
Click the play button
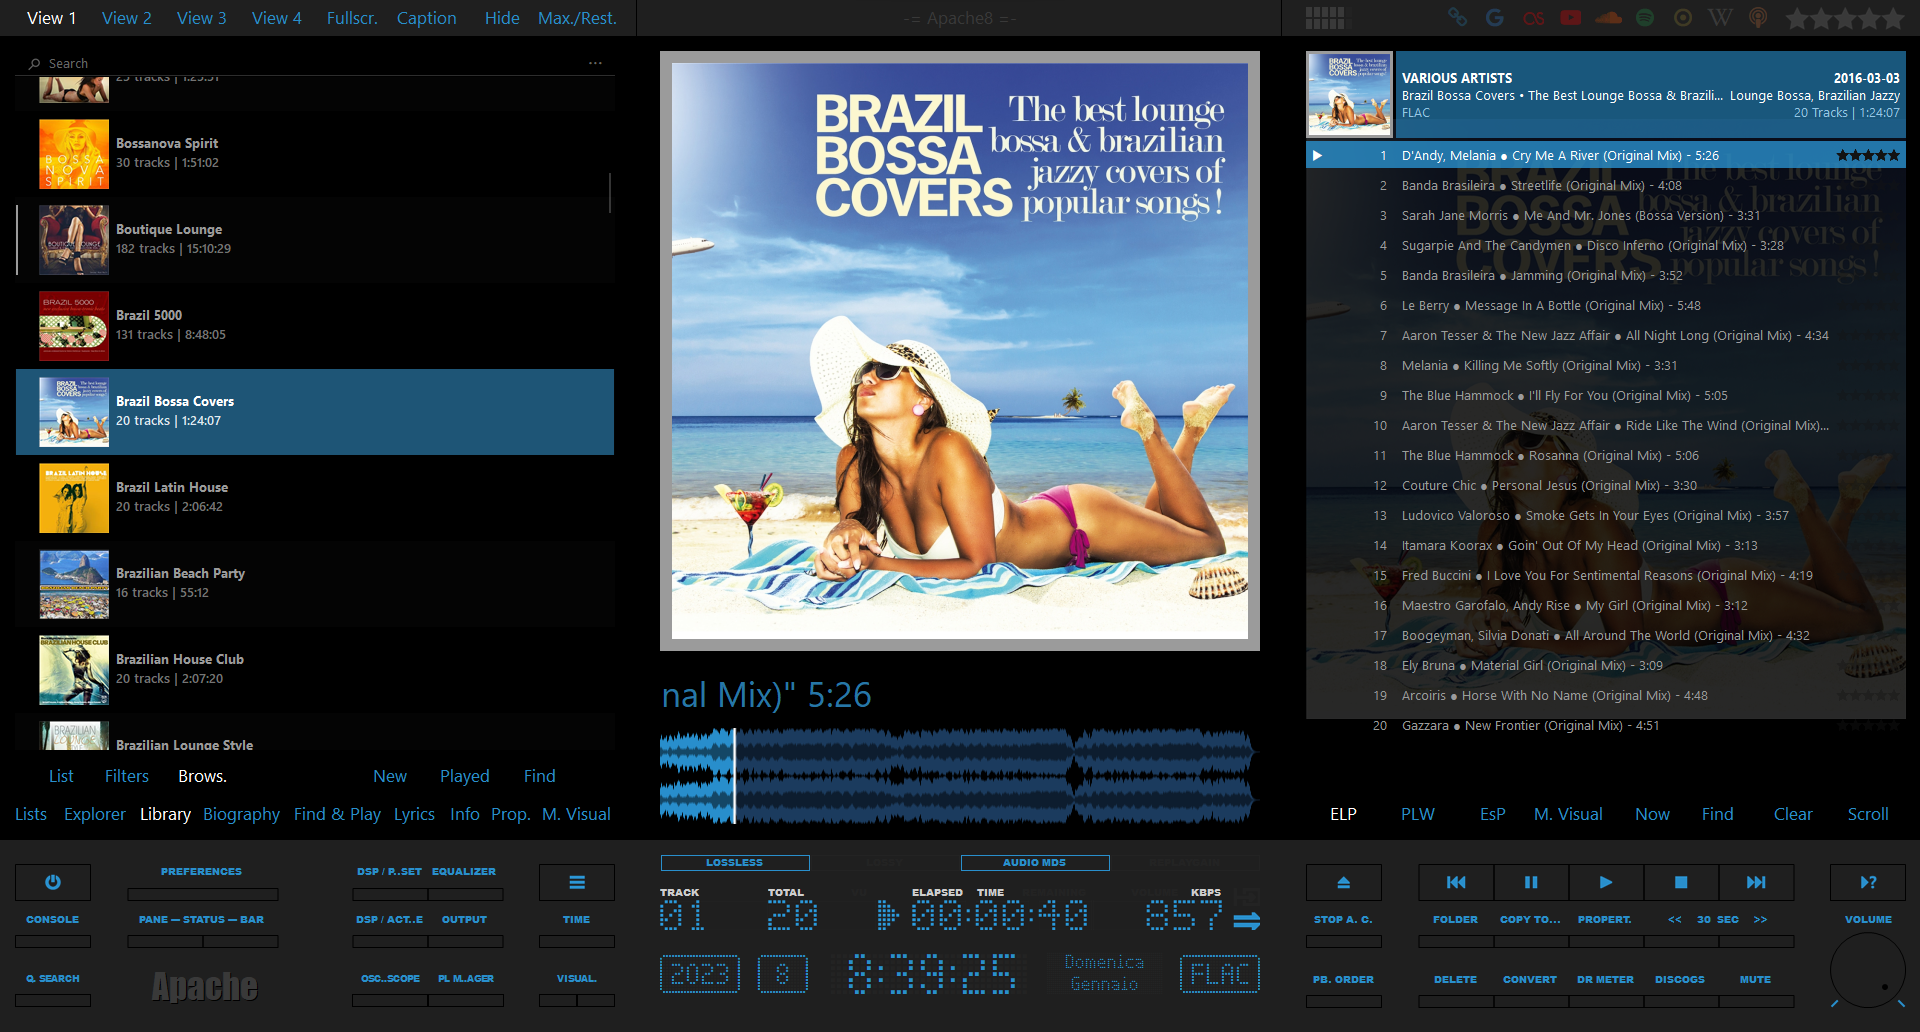(x=1606, y=882)
